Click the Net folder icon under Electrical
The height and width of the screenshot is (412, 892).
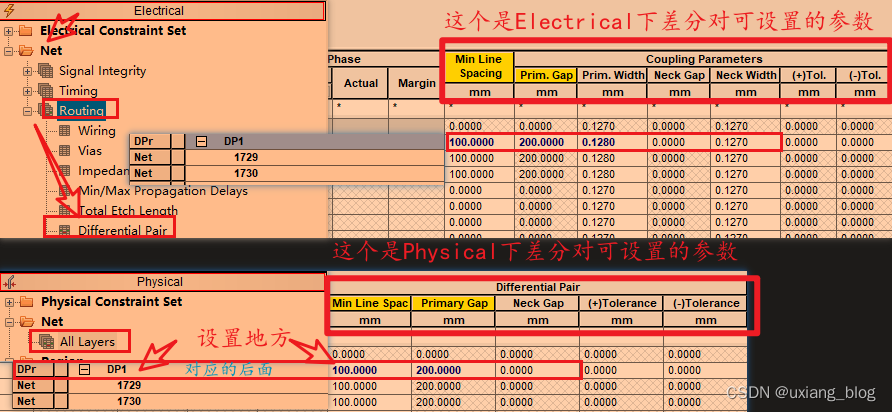point(26,51)
